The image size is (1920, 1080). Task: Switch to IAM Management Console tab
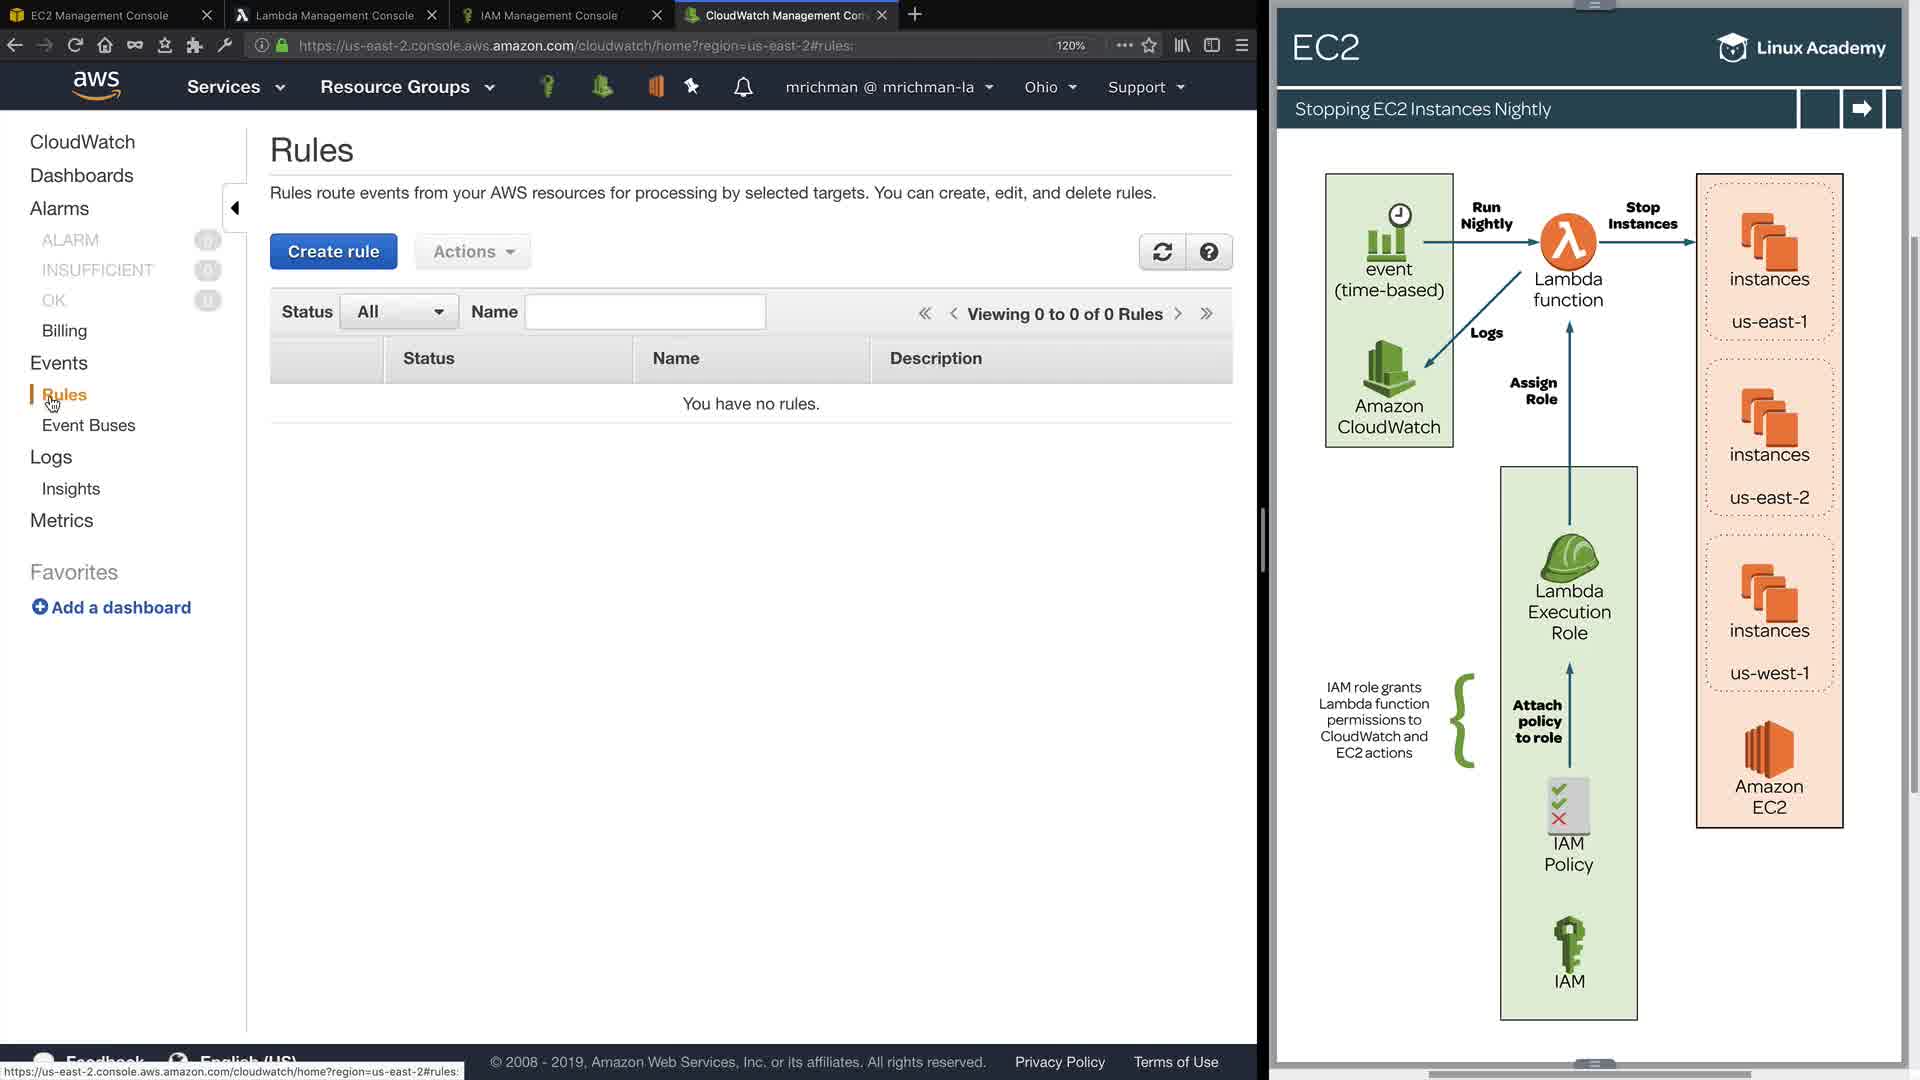coord(548,15)
